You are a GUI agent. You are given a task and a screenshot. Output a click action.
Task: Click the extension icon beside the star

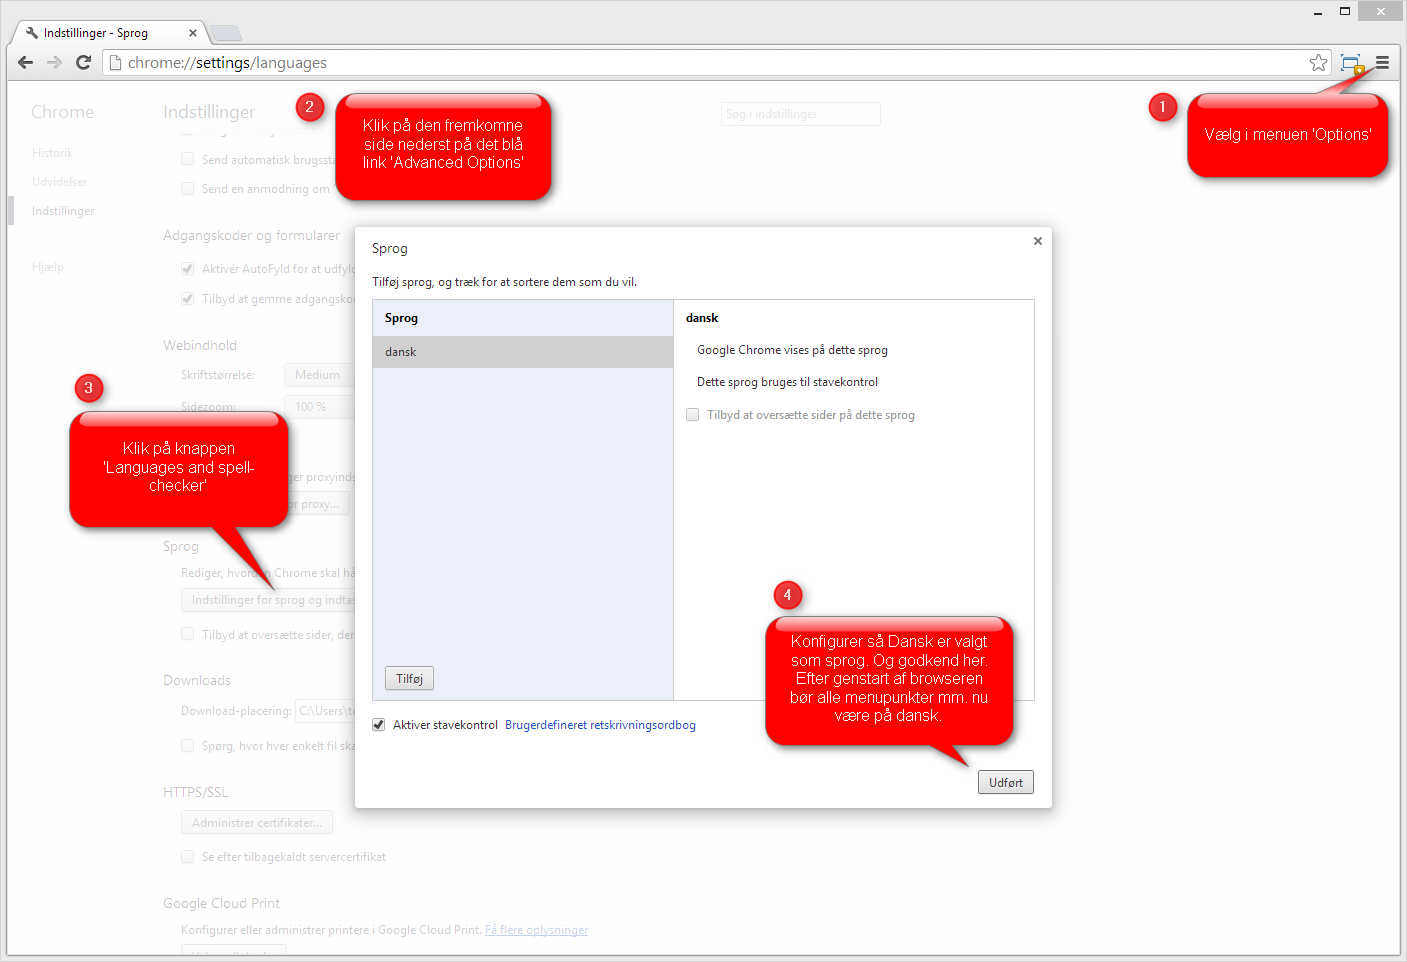[1351, 63]
